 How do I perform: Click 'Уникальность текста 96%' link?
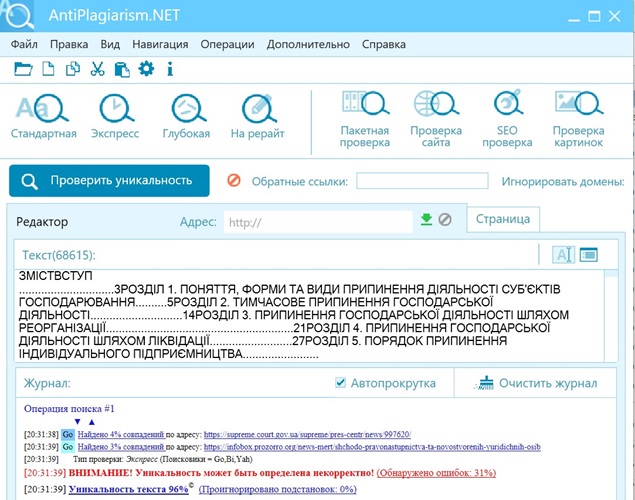[128, 489]
